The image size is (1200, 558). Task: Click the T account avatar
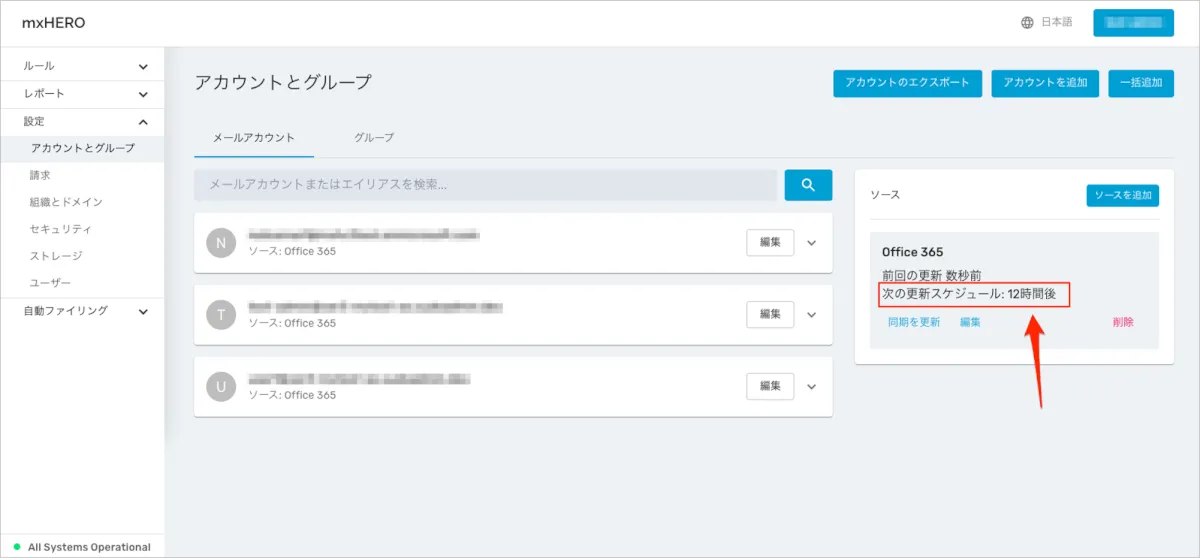point(221,315)
